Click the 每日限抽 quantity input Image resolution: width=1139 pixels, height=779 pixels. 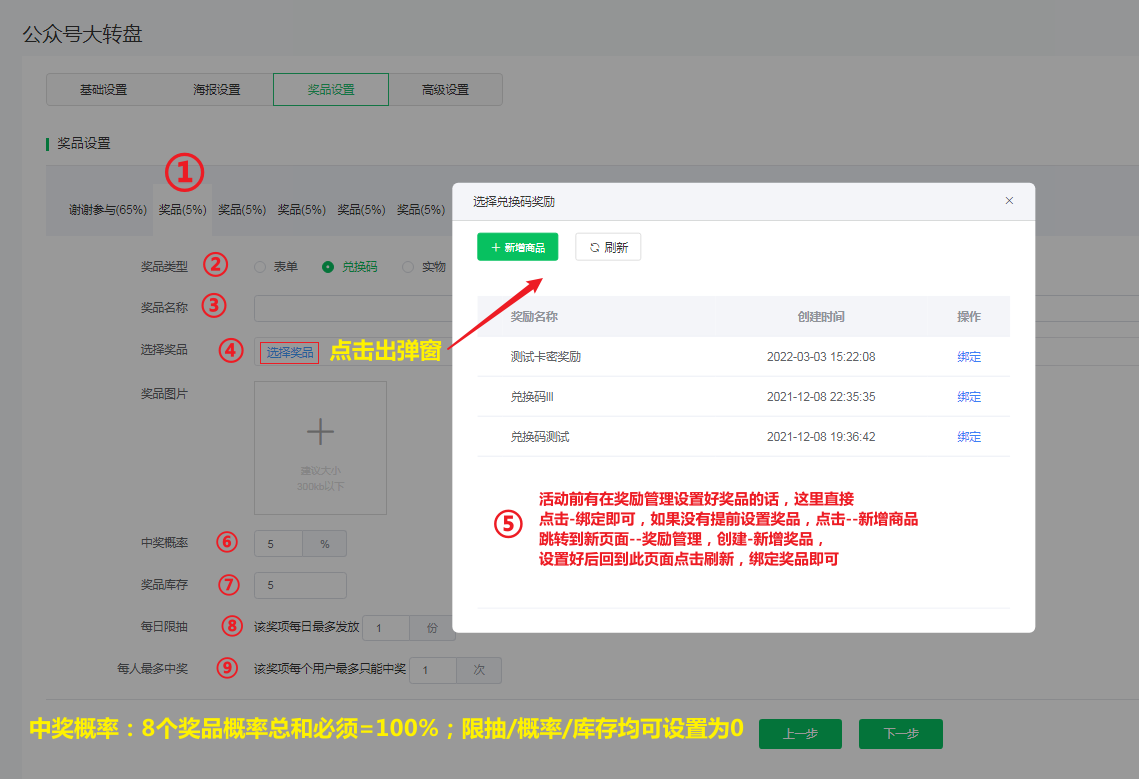click(x=385, y=627)
